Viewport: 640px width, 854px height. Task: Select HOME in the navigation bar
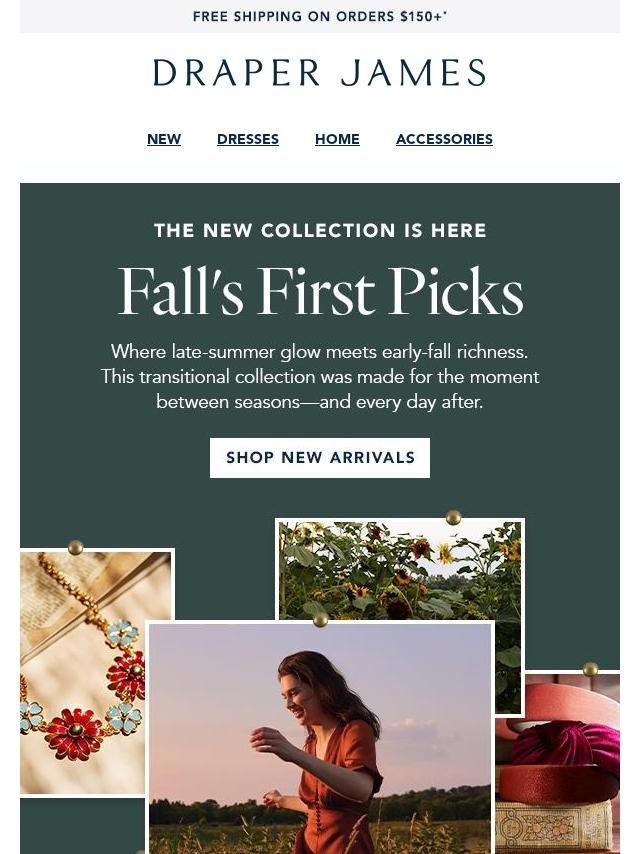pyautogui.click(x=337, y=139)
